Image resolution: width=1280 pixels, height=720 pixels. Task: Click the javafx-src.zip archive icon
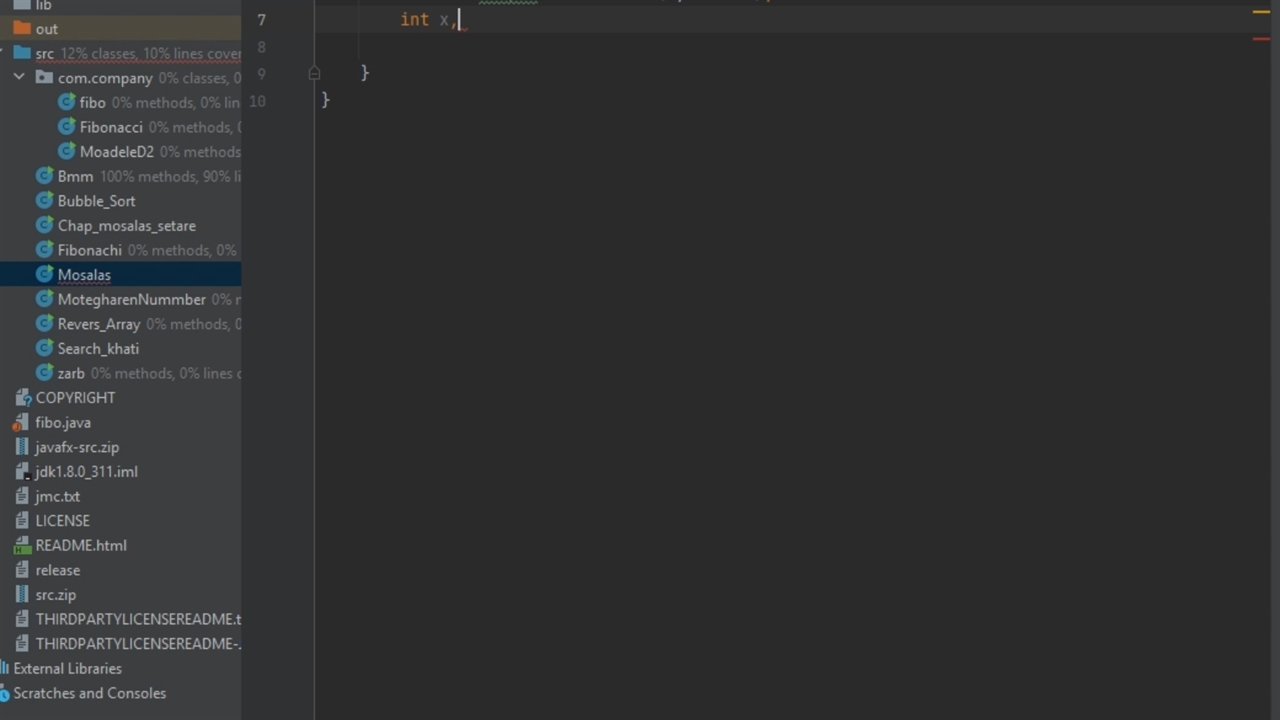pos(22,447)
